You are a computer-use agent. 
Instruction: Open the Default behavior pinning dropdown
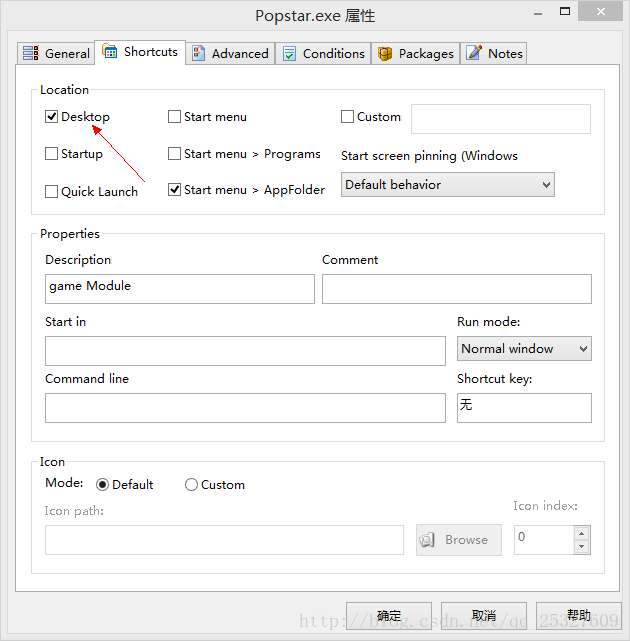point(448,185)
